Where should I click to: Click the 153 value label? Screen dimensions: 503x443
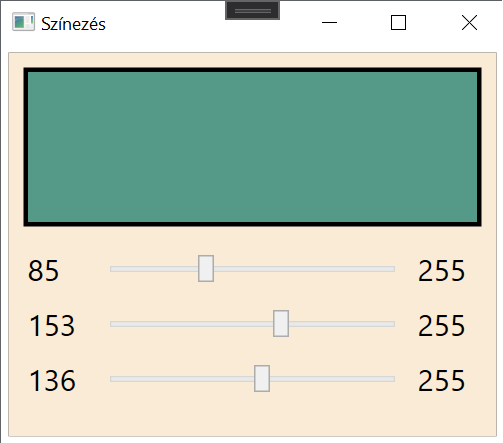(52, 325)
